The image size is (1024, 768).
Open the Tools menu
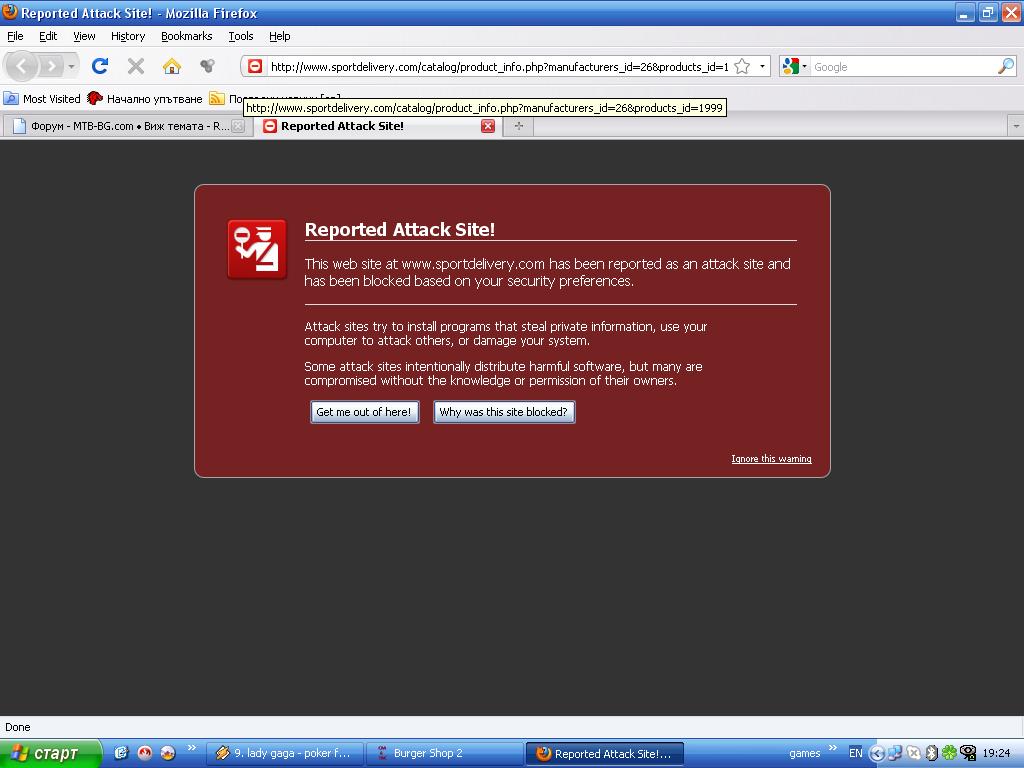[240, 36]
